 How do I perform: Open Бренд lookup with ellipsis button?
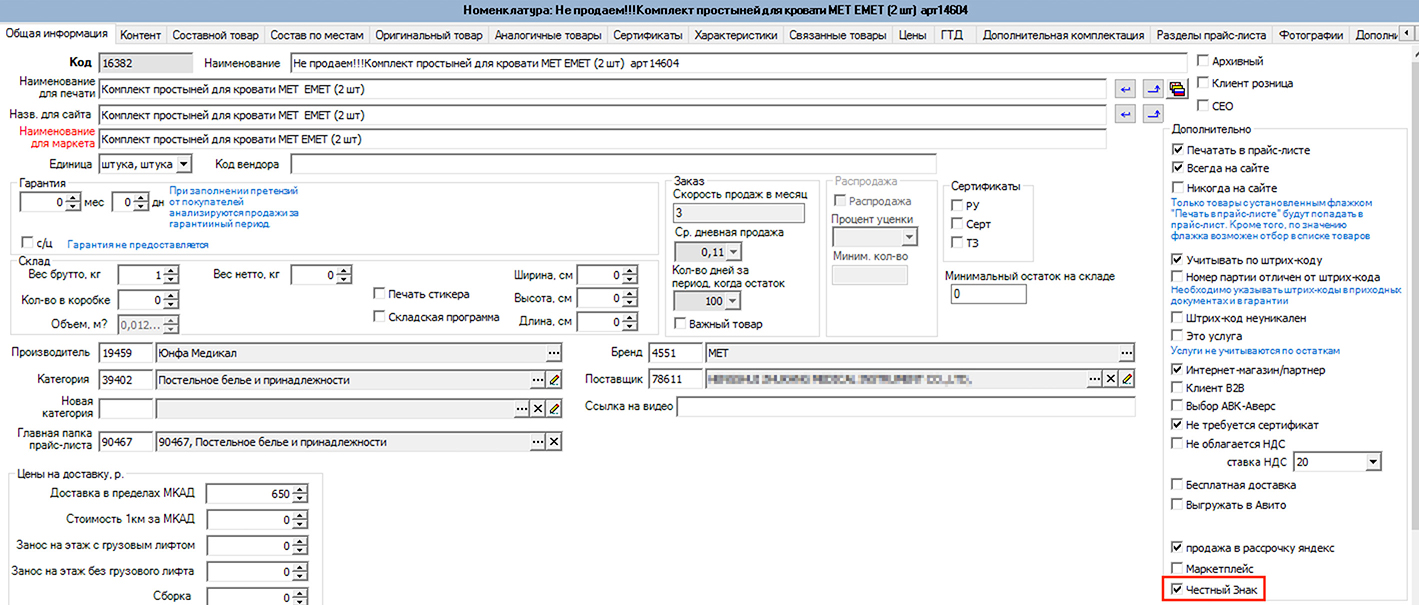tap(1127, 353)
